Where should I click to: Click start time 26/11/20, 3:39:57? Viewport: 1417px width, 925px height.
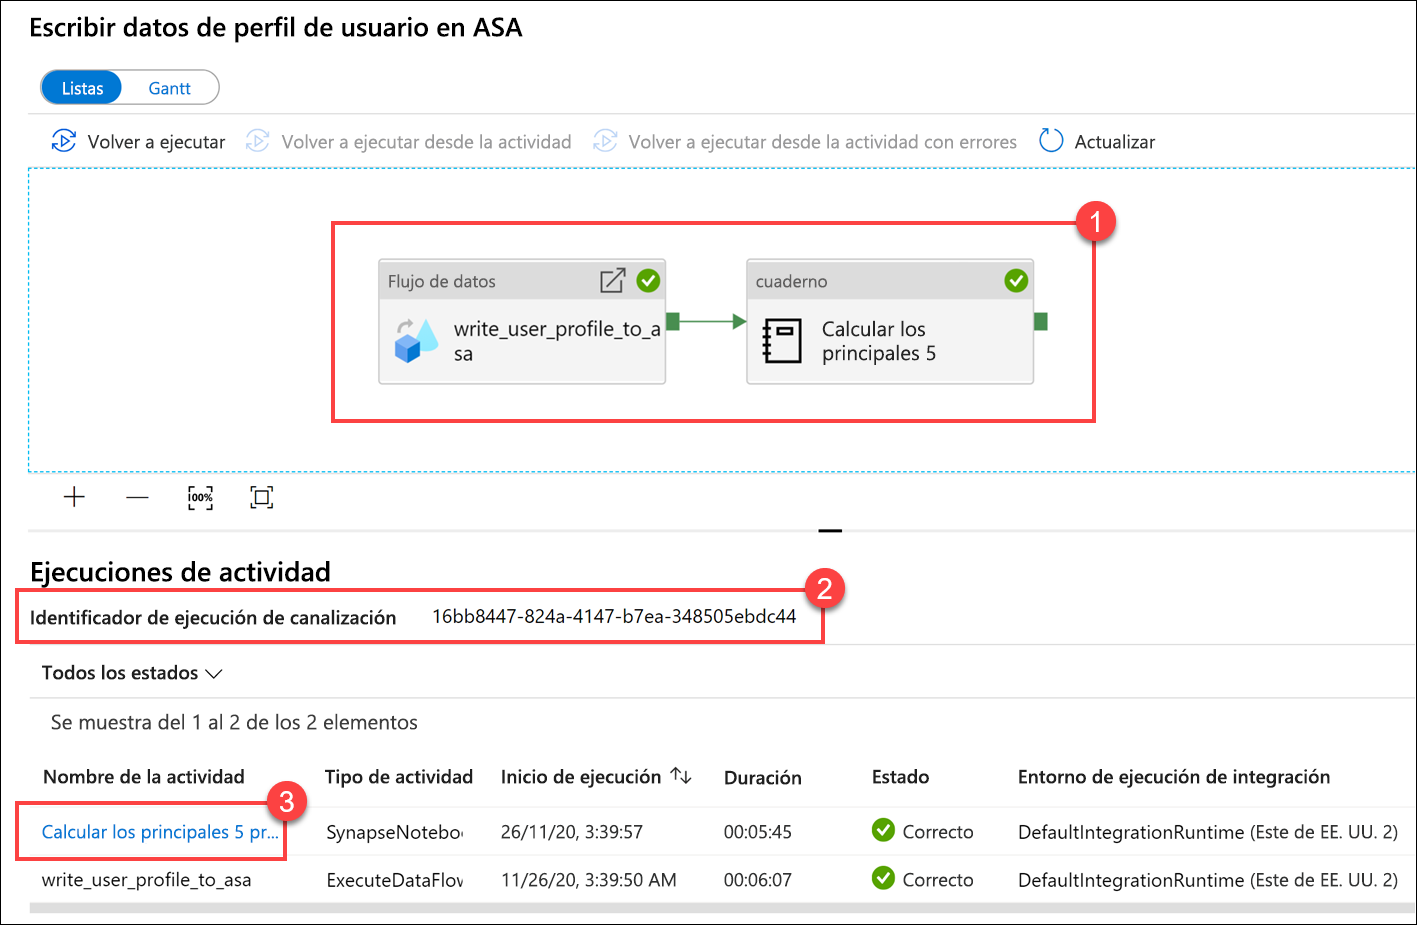coord(572,832)
